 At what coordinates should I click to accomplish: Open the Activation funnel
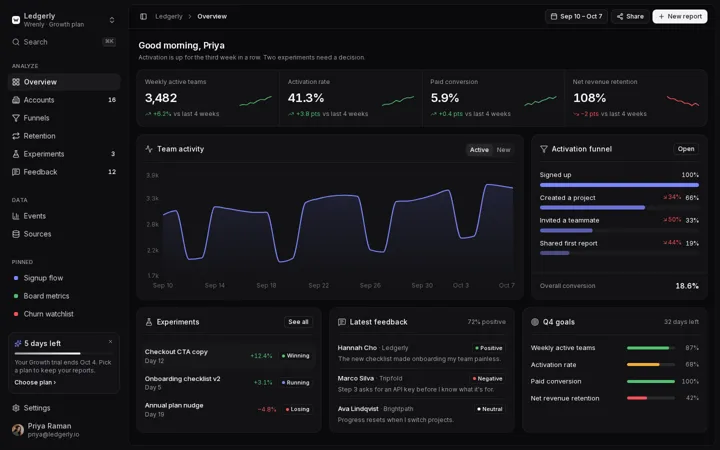[x=686, y=149]
